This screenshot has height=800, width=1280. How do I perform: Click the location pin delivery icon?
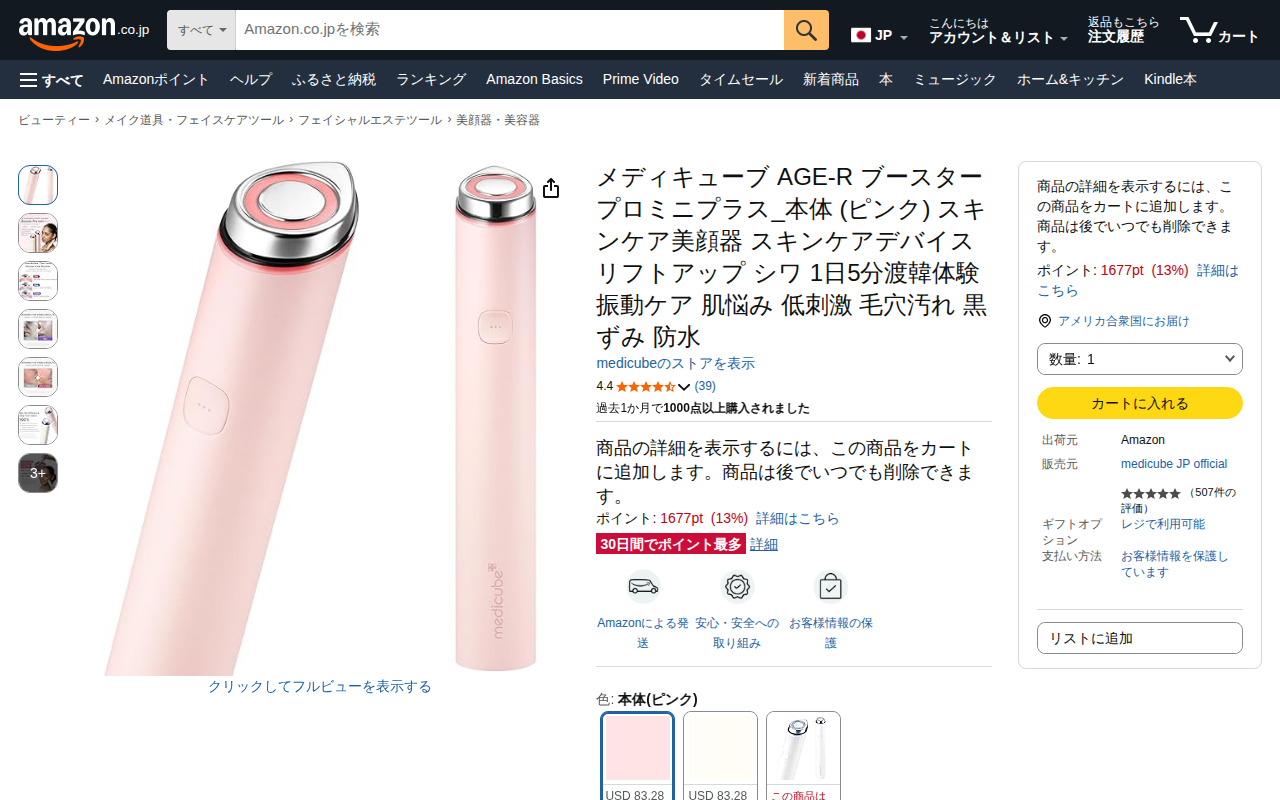[x=1045, y=321]
